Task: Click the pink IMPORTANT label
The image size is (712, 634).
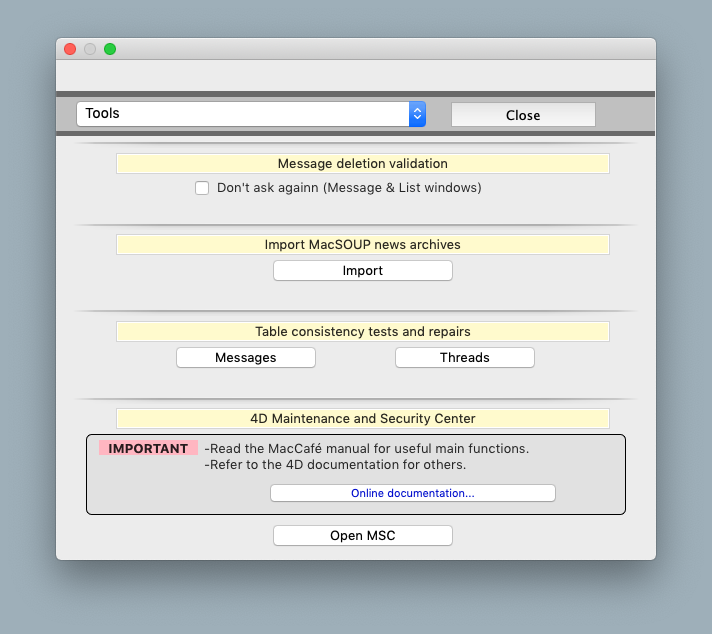Action: [148, 449]
